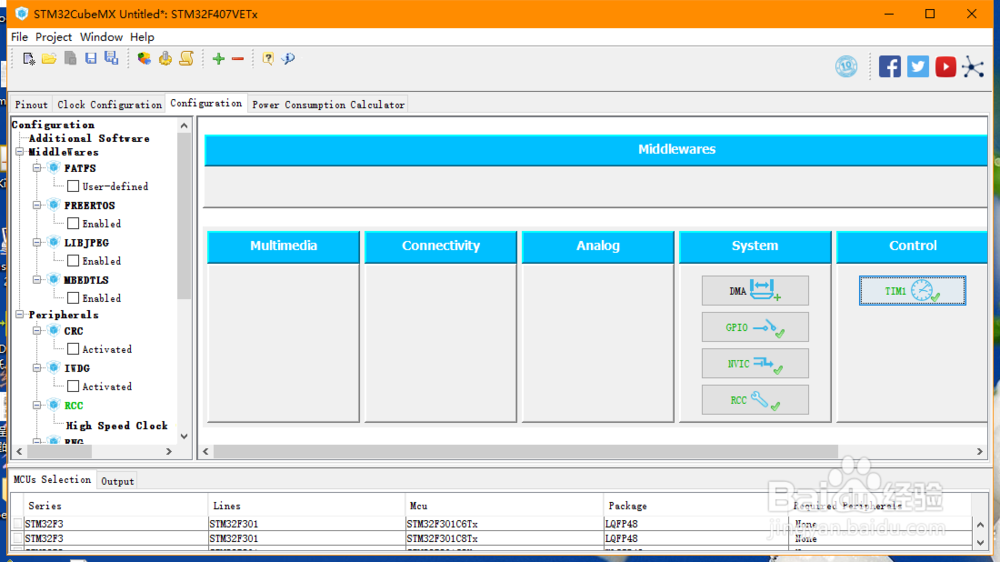The width and height of the screenshot is (1000, 562).
Task: Enable LIBJPEG checkbox
Action: click(x=73, y=261)
